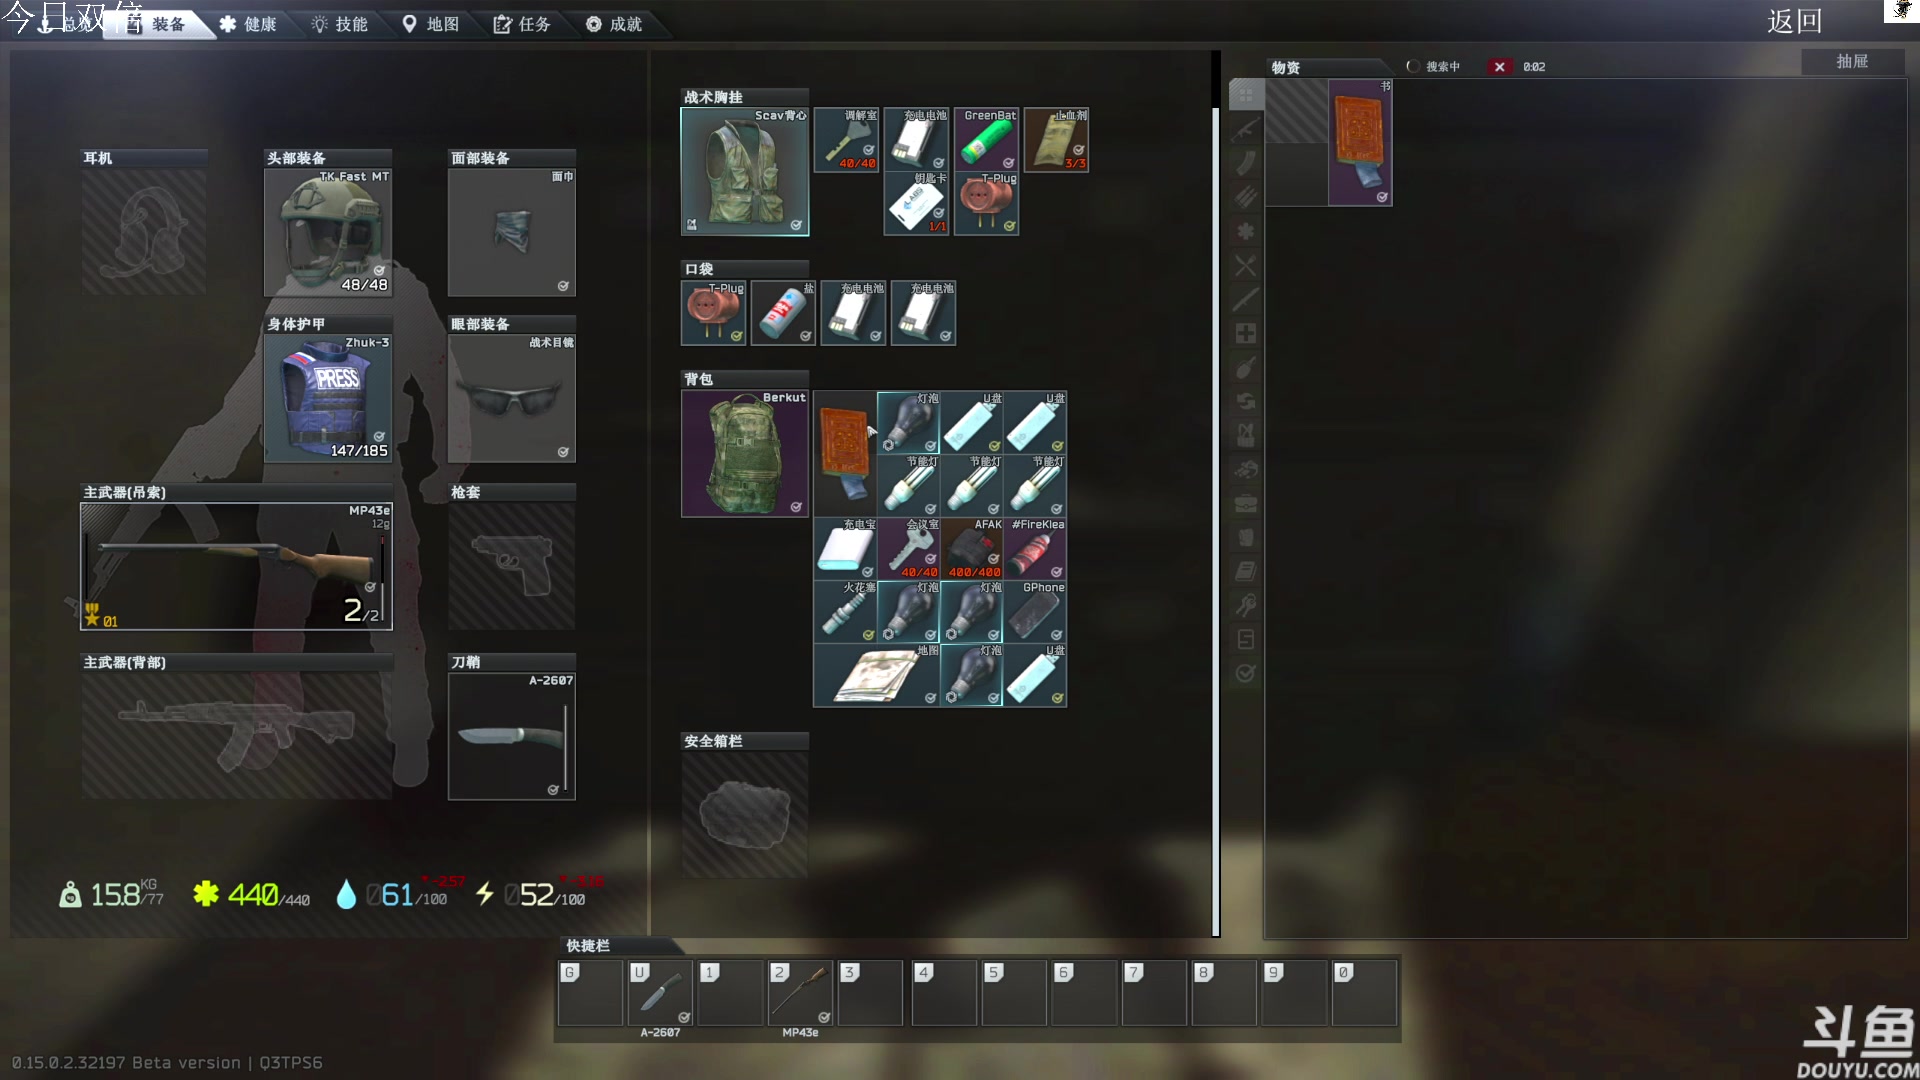The height and width of the screenshot is (1080, 1920).
Task: Select the checkmark quest-items filter icon
Action: point(1245,673)
